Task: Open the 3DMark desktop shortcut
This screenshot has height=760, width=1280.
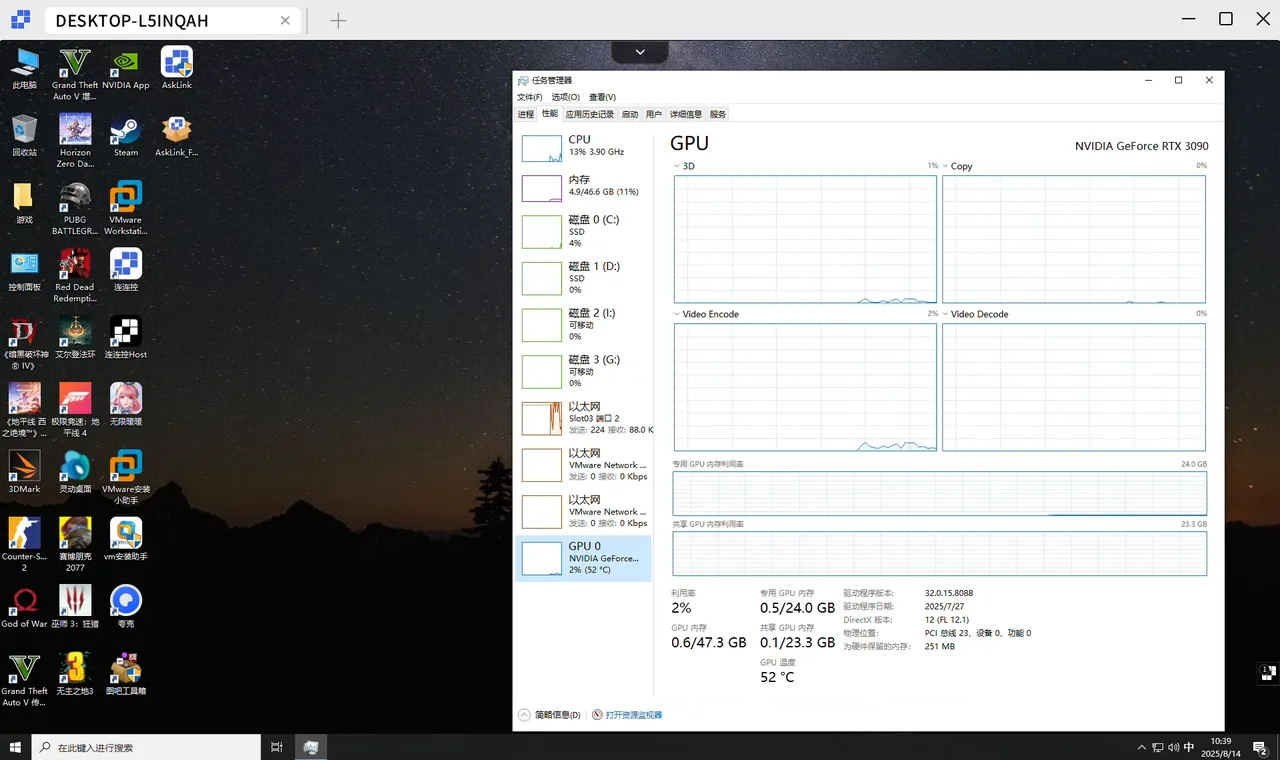Action: (x=24, y=472)
